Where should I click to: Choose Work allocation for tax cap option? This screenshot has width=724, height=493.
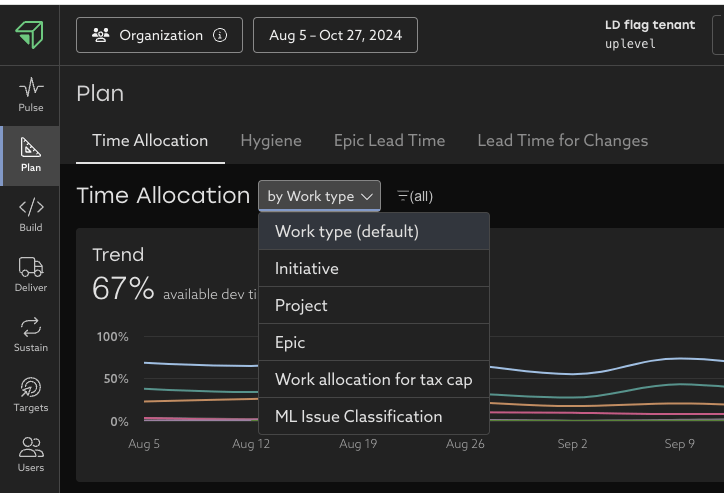pyautogui.click(x=373, y=379)
